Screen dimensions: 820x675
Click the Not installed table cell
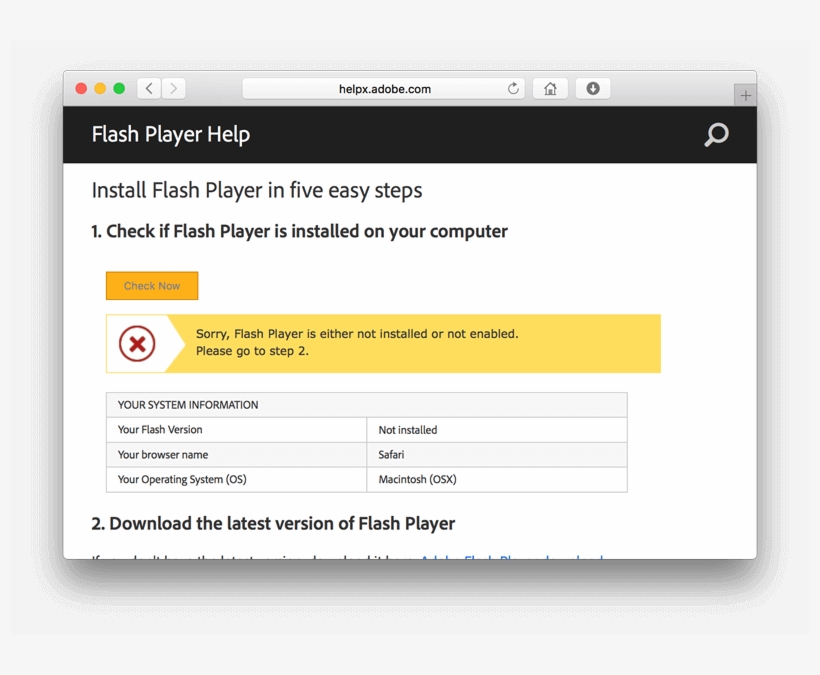point(497,430)
